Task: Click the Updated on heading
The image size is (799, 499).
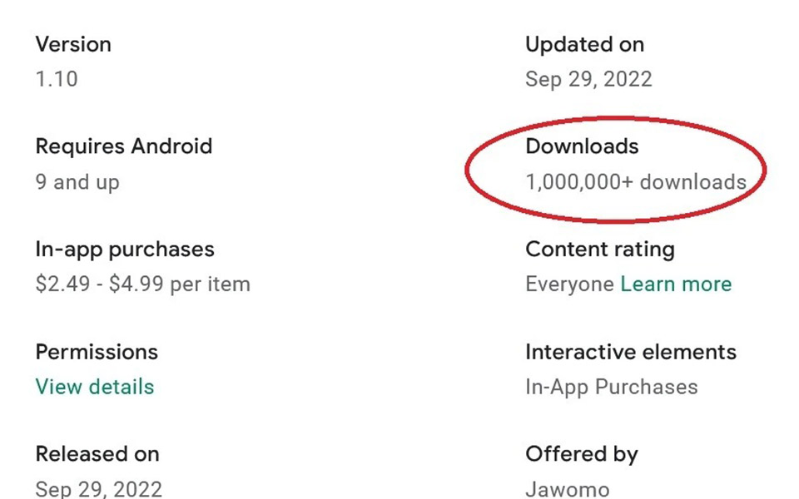Action: (x=584, y=45)
